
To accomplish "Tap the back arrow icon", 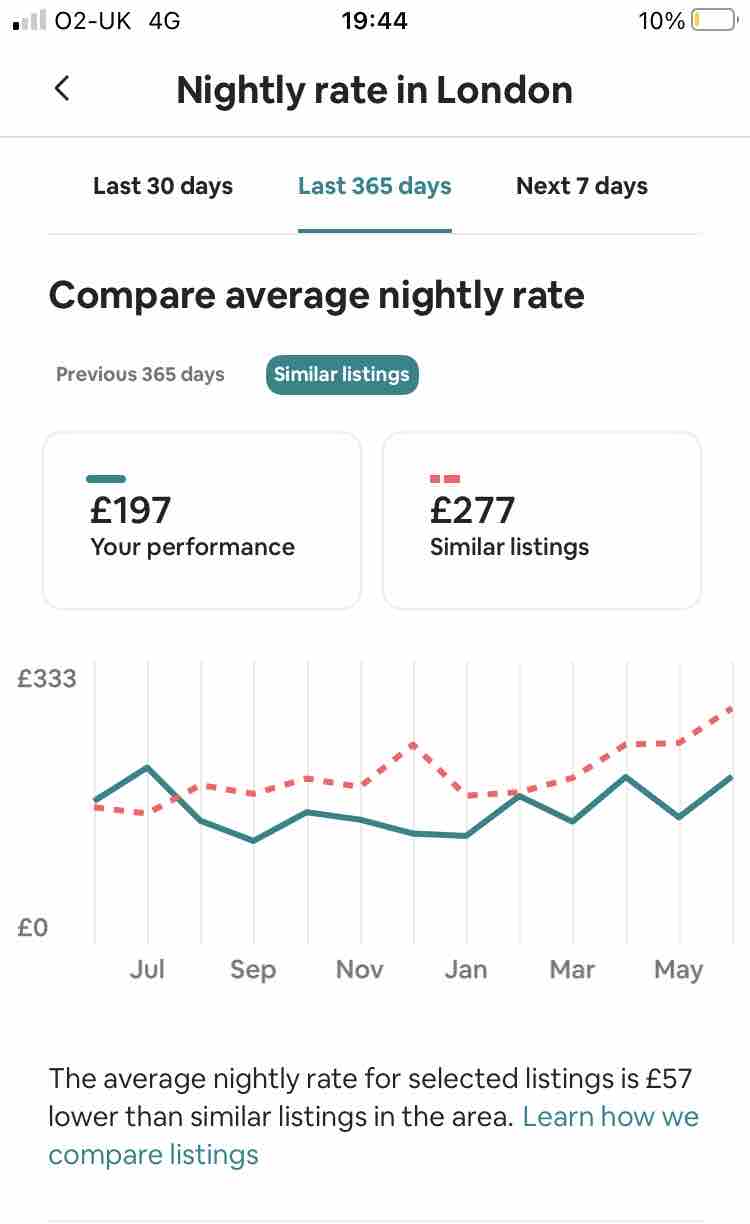I will (62, 89).
